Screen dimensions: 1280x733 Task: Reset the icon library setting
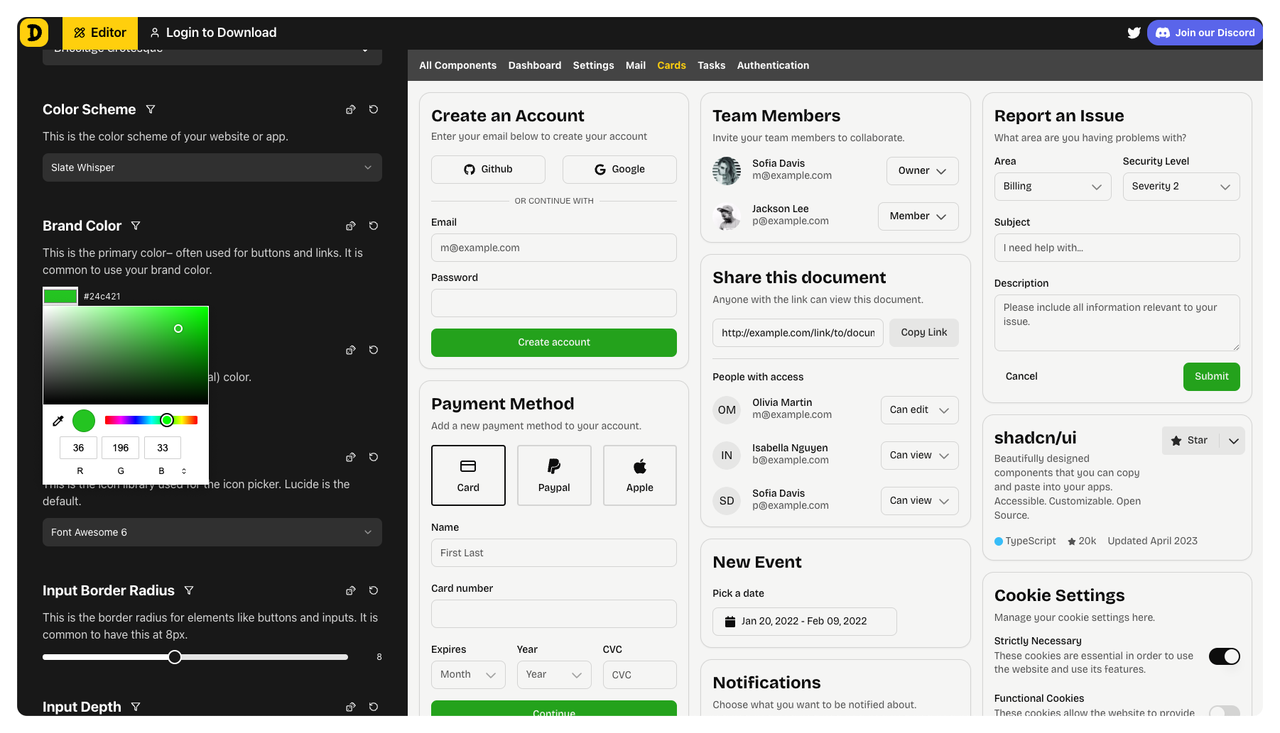tap(373, 457)
